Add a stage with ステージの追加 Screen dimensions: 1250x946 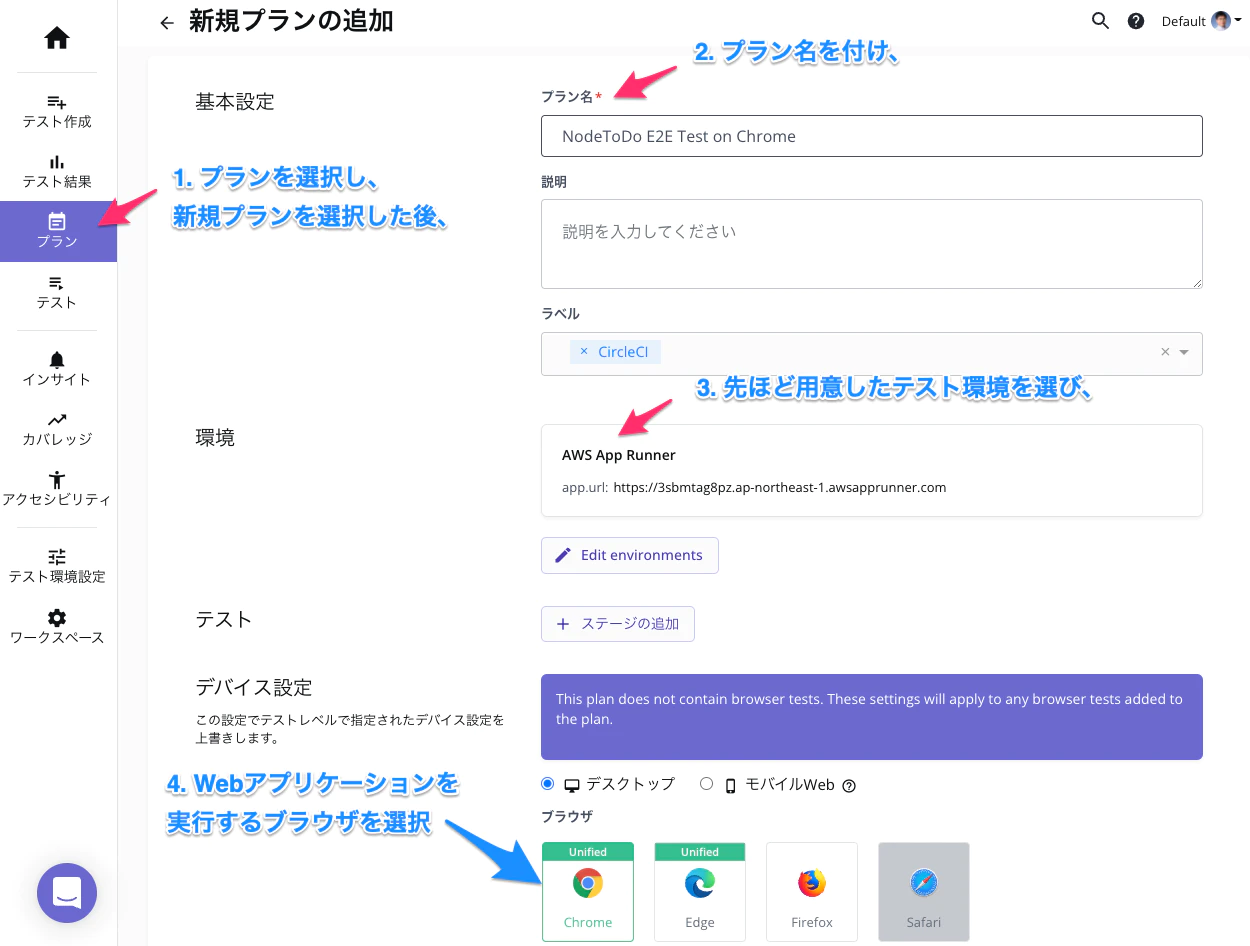click(617, 623)
